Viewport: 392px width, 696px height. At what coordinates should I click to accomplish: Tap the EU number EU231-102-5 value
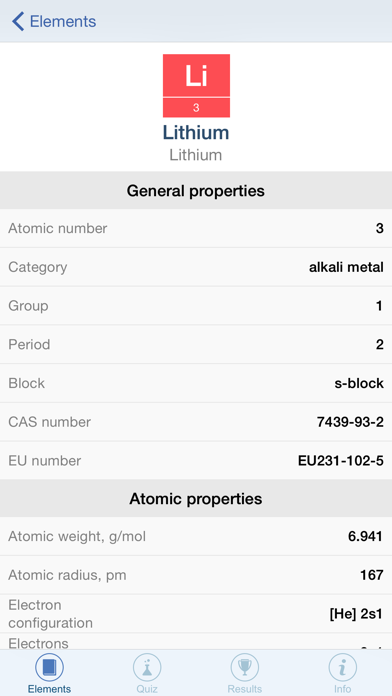click(341, 460)
